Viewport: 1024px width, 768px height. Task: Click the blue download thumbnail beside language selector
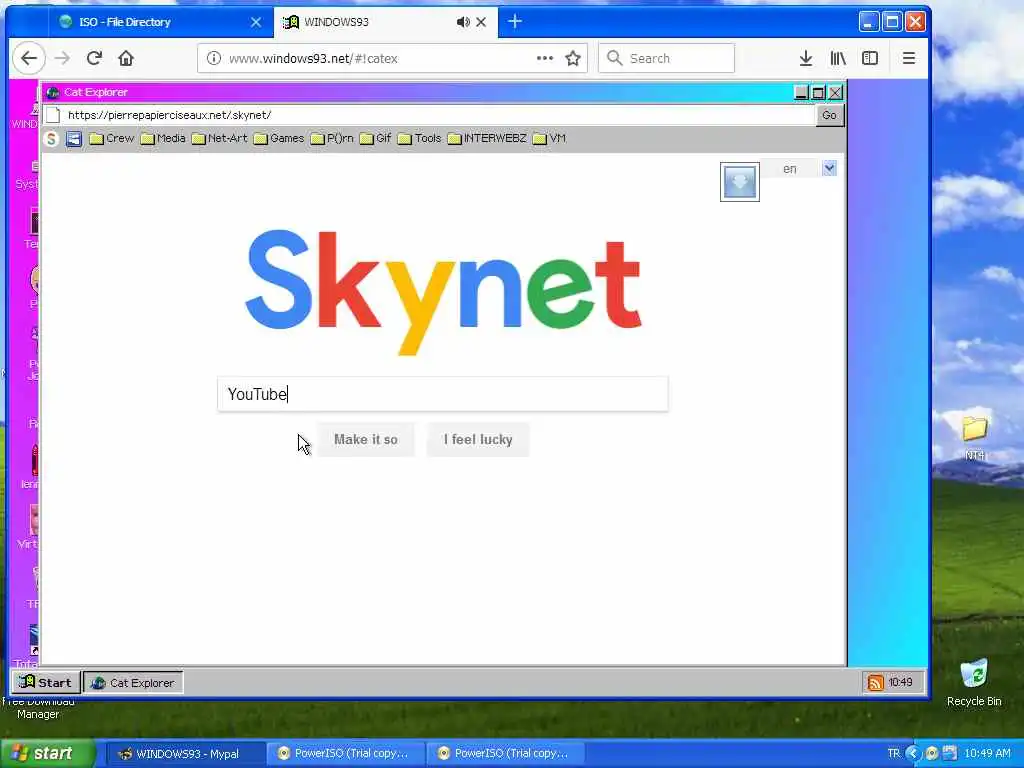pos(739,182)
